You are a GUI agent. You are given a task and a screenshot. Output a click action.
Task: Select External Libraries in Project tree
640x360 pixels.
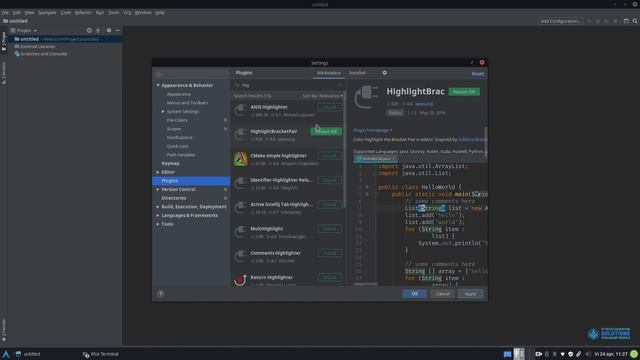38,46
